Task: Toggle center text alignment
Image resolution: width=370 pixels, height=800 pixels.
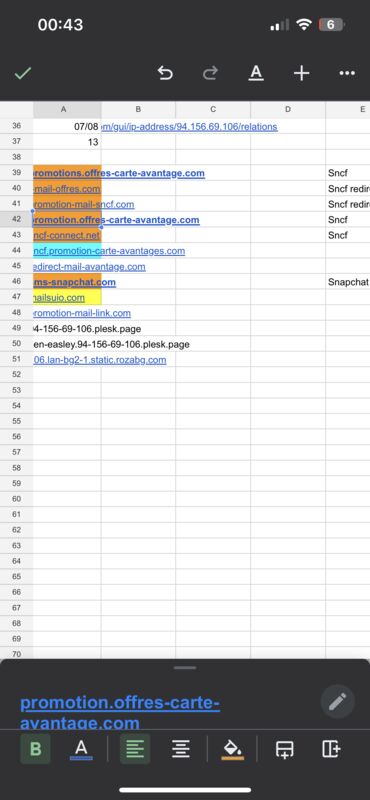Action: pyautogui.click(x=181, y=748)
